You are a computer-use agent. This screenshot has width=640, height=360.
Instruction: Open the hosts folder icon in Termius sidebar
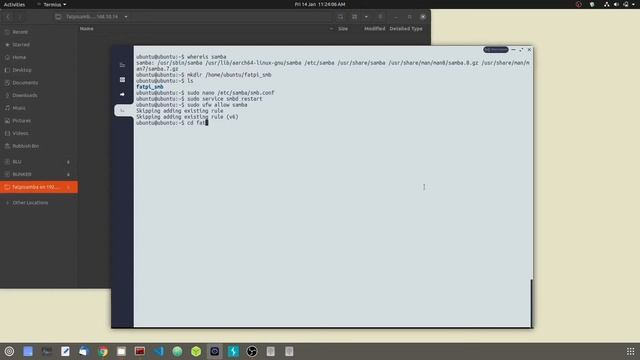[x=122, y=65]
